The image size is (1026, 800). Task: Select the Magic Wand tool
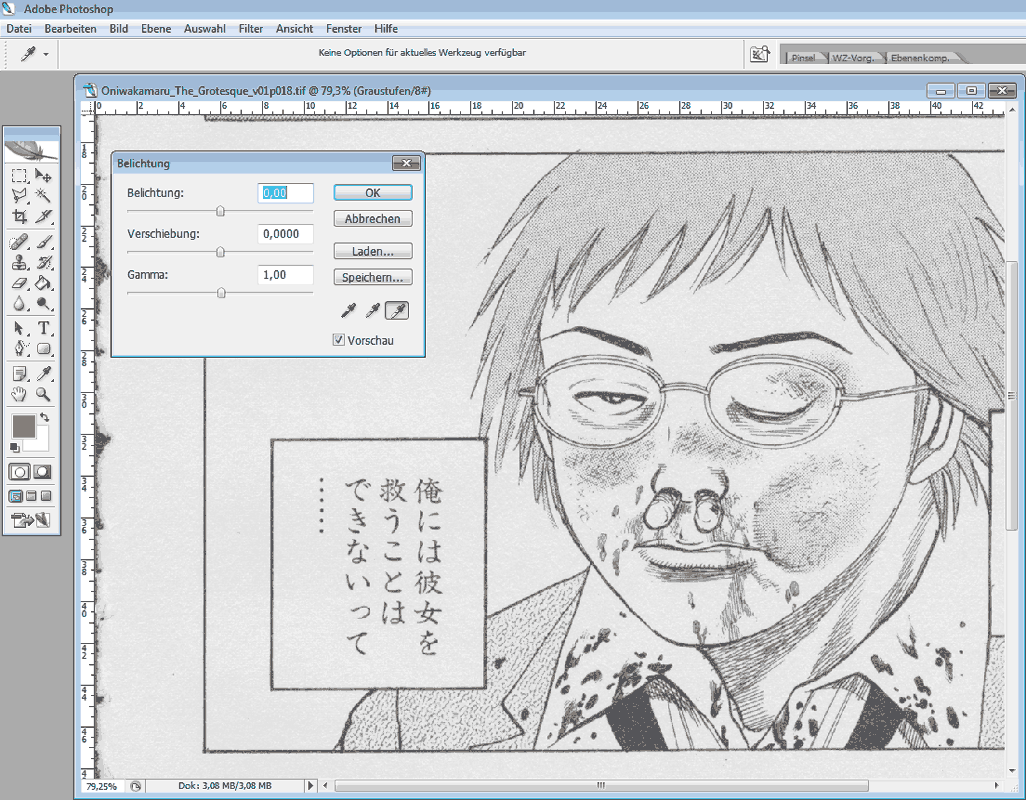click(x=43, y=196)
